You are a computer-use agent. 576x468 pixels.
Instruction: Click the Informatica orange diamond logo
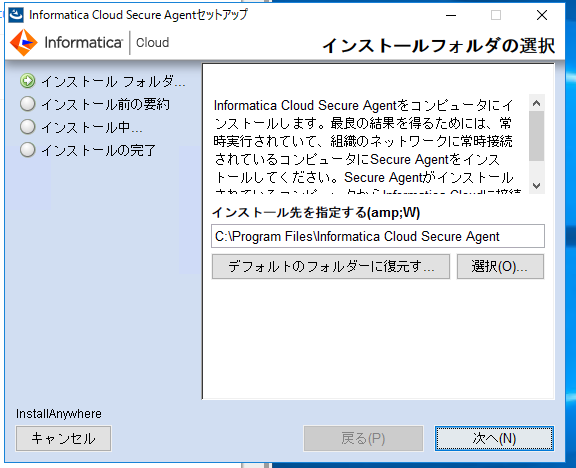[24, 43]
